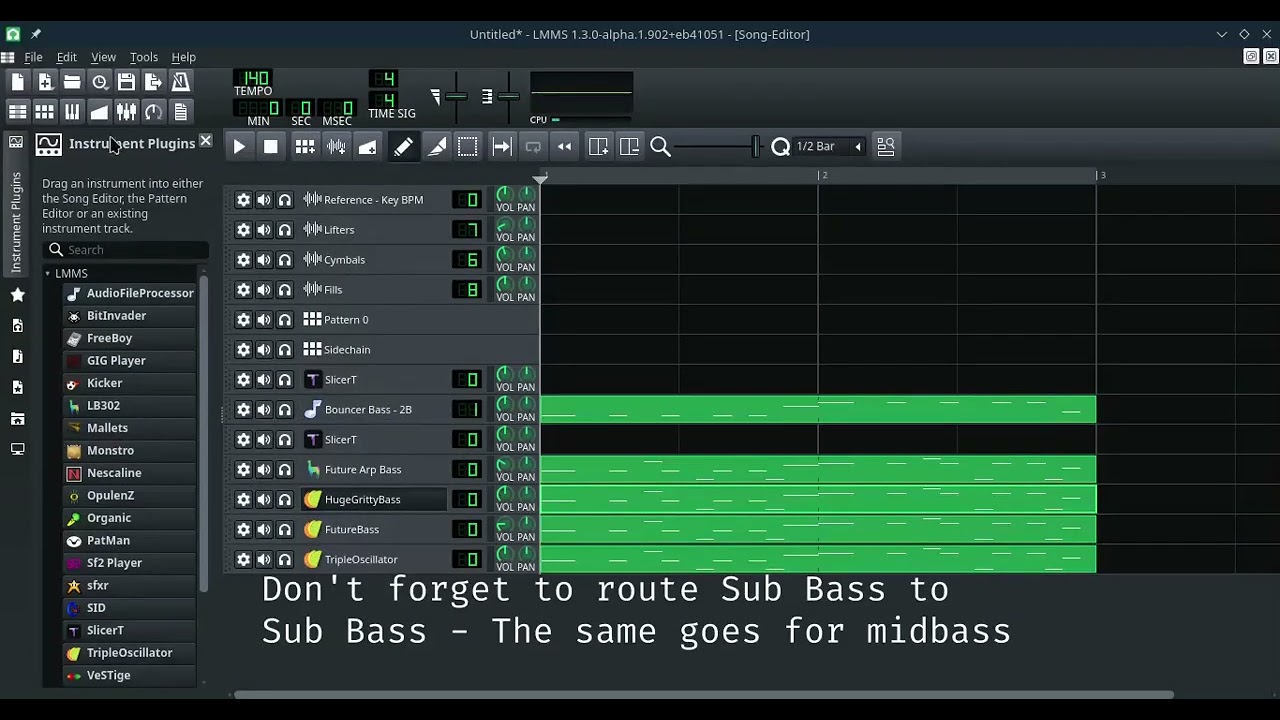Export the current project
Screen dimensions: 1280x720
[x=153, y=82]
